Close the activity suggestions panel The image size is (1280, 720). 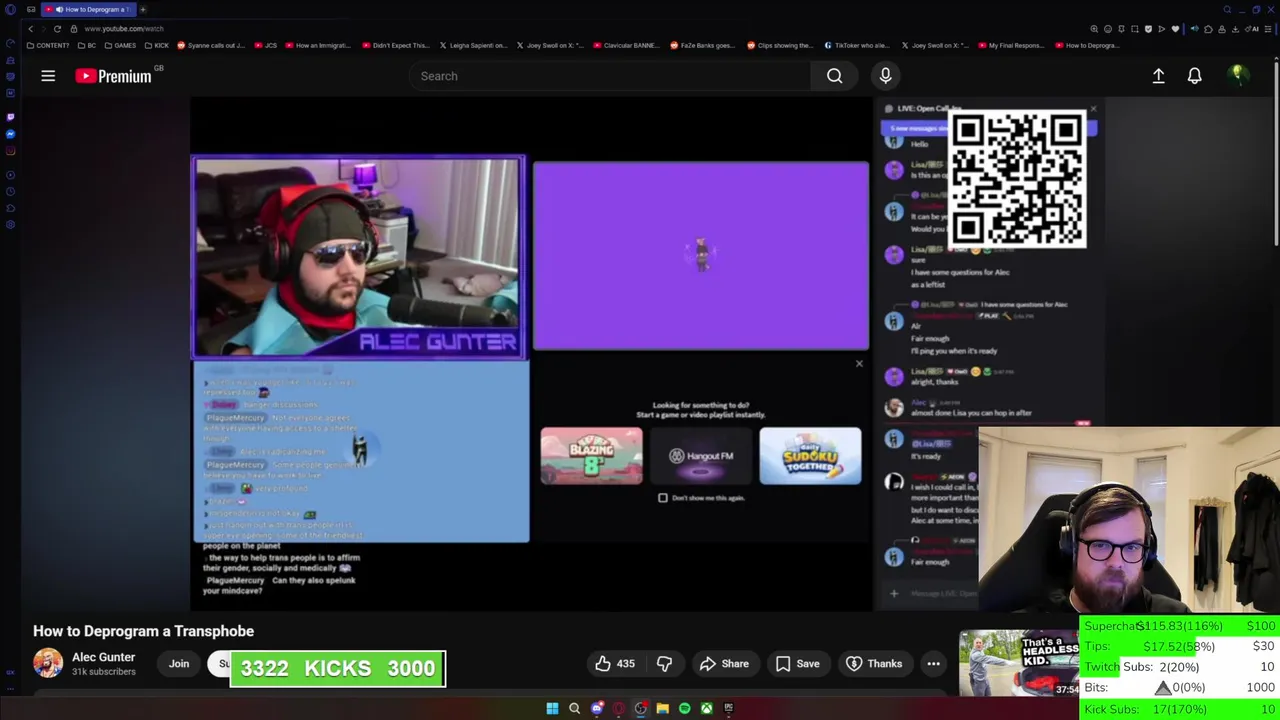[x=859, y=364]
